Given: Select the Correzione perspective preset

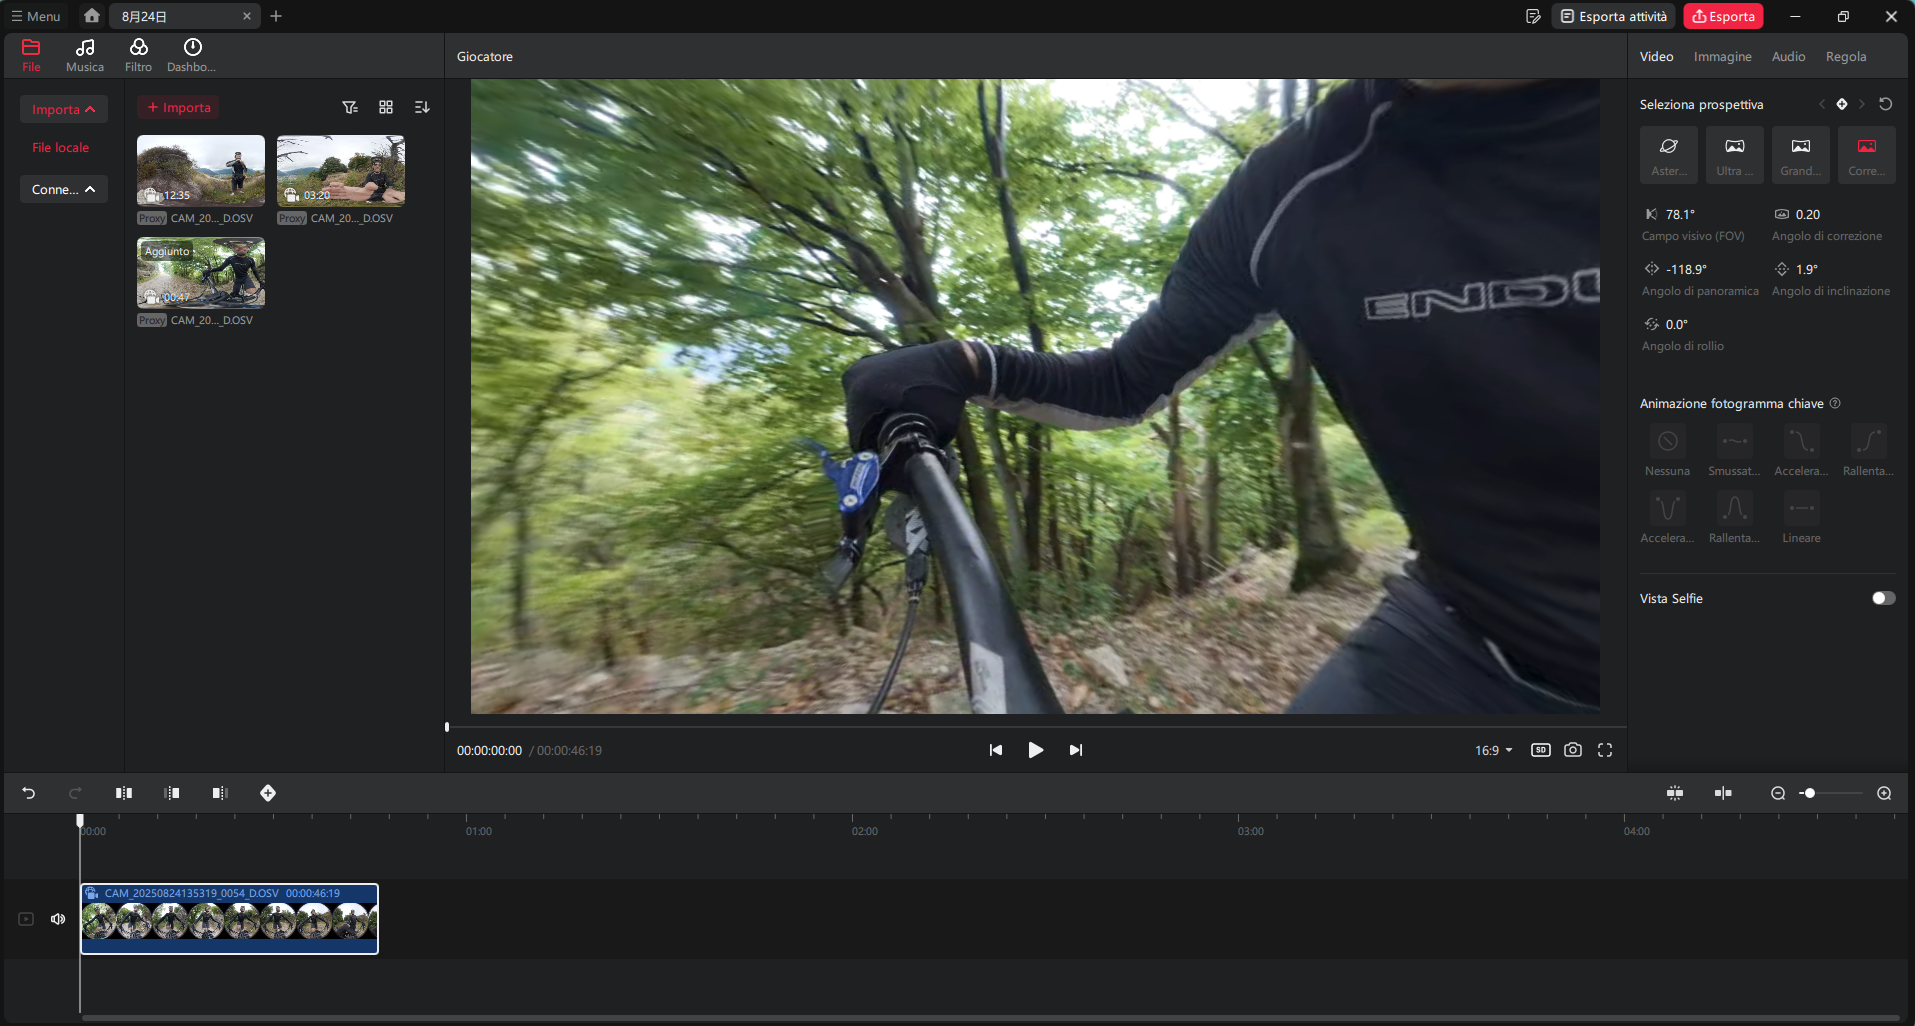Looking at the screenshot, I should (x=1867, y=155).
